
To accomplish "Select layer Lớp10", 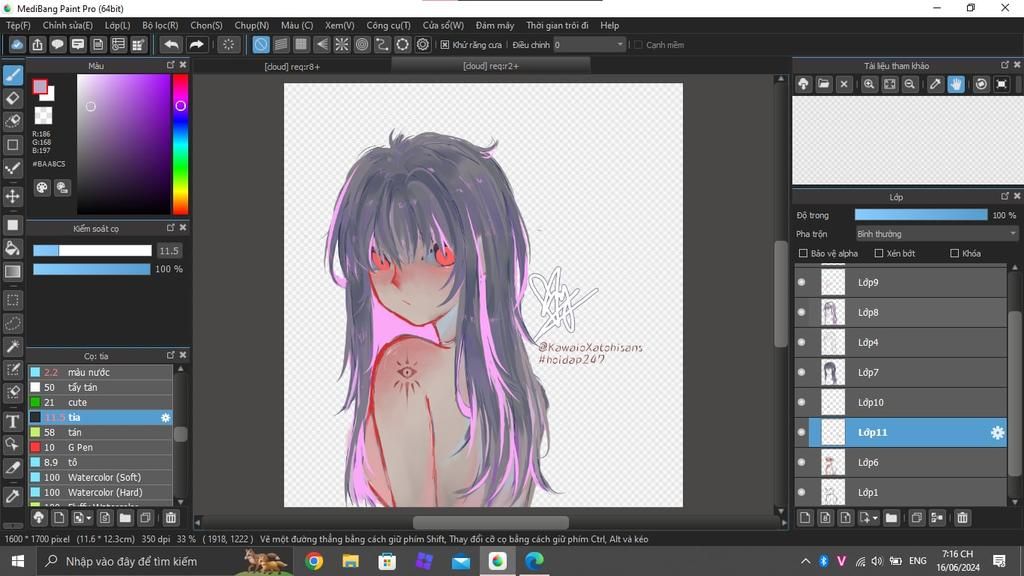I will [x=901, y=402].
